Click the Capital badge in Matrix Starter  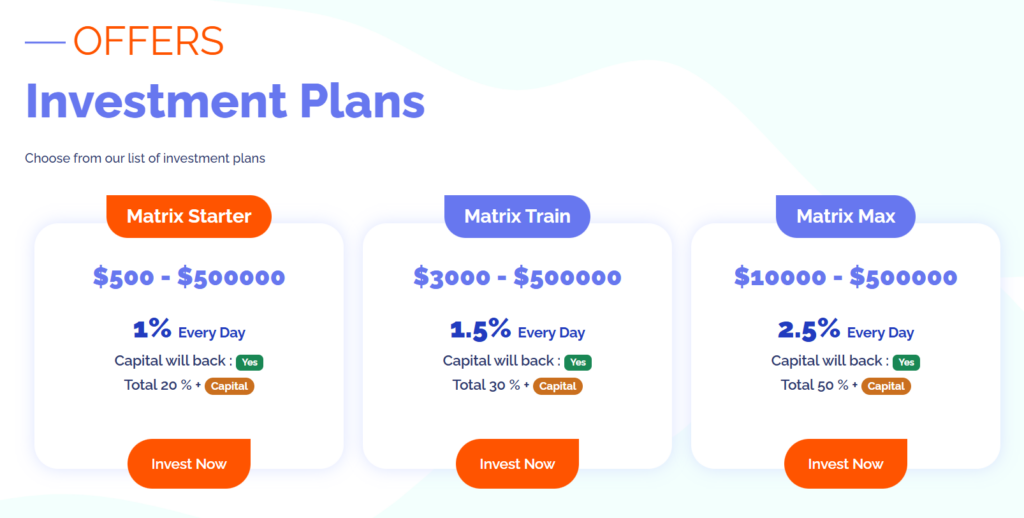[230, 386]
